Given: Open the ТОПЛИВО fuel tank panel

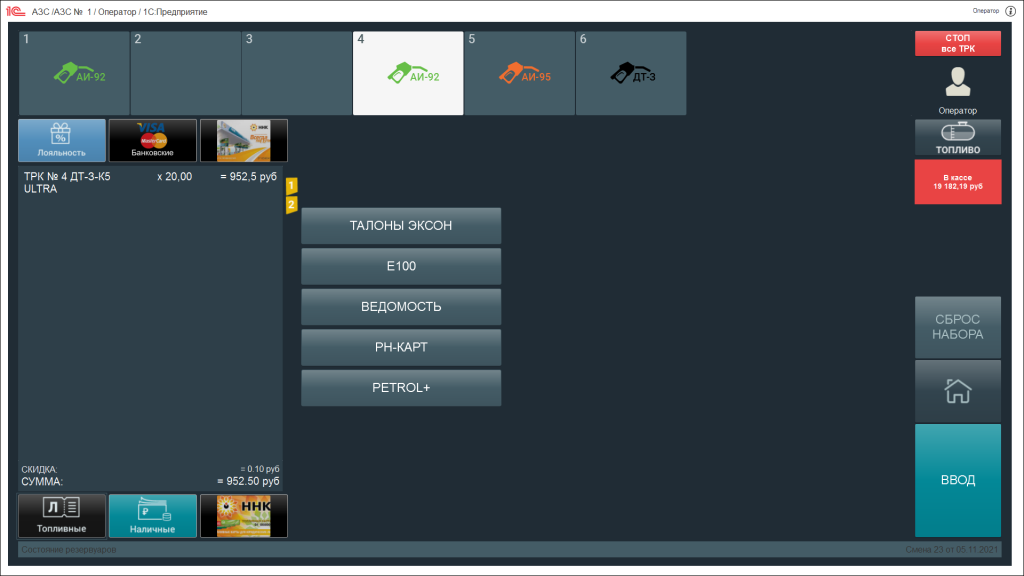Looking at the screenshot, I should click(957, 138).
